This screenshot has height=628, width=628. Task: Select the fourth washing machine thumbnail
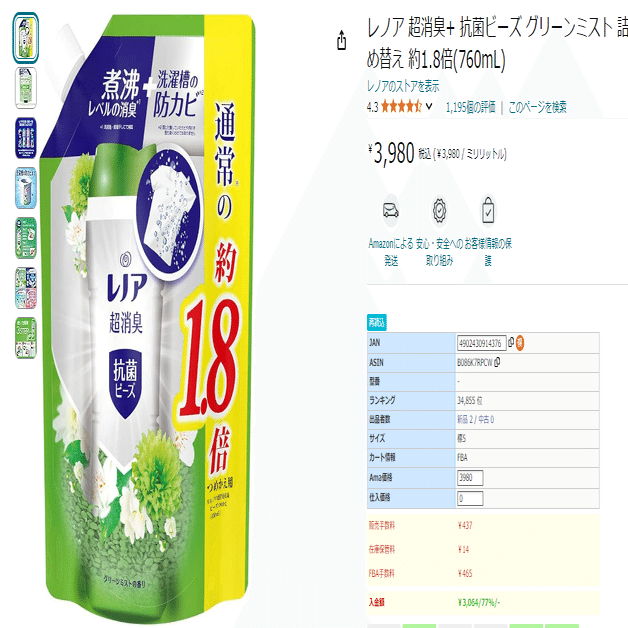(26, 188)
